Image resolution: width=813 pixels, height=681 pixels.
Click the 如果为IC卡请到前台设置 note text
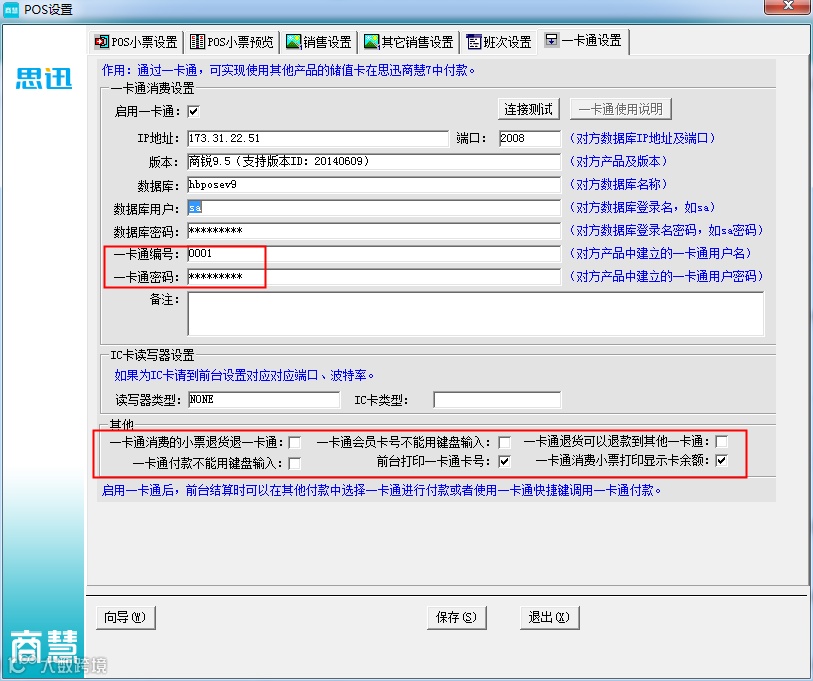pos(244,375)
